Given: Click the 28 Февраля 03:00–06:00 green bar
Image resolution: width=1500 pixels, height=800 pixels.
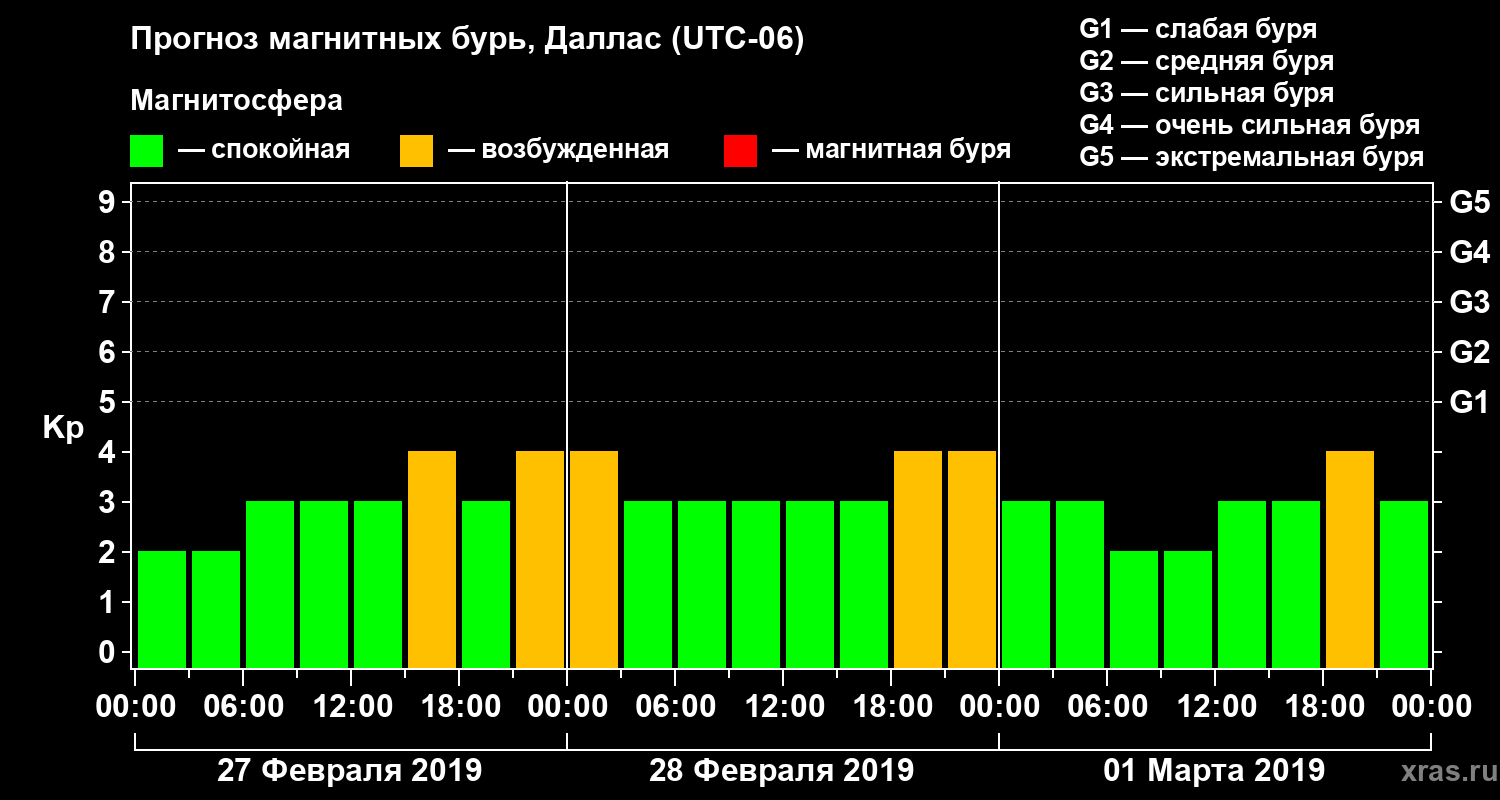Looking at the screenshot, I should (648, 584).
